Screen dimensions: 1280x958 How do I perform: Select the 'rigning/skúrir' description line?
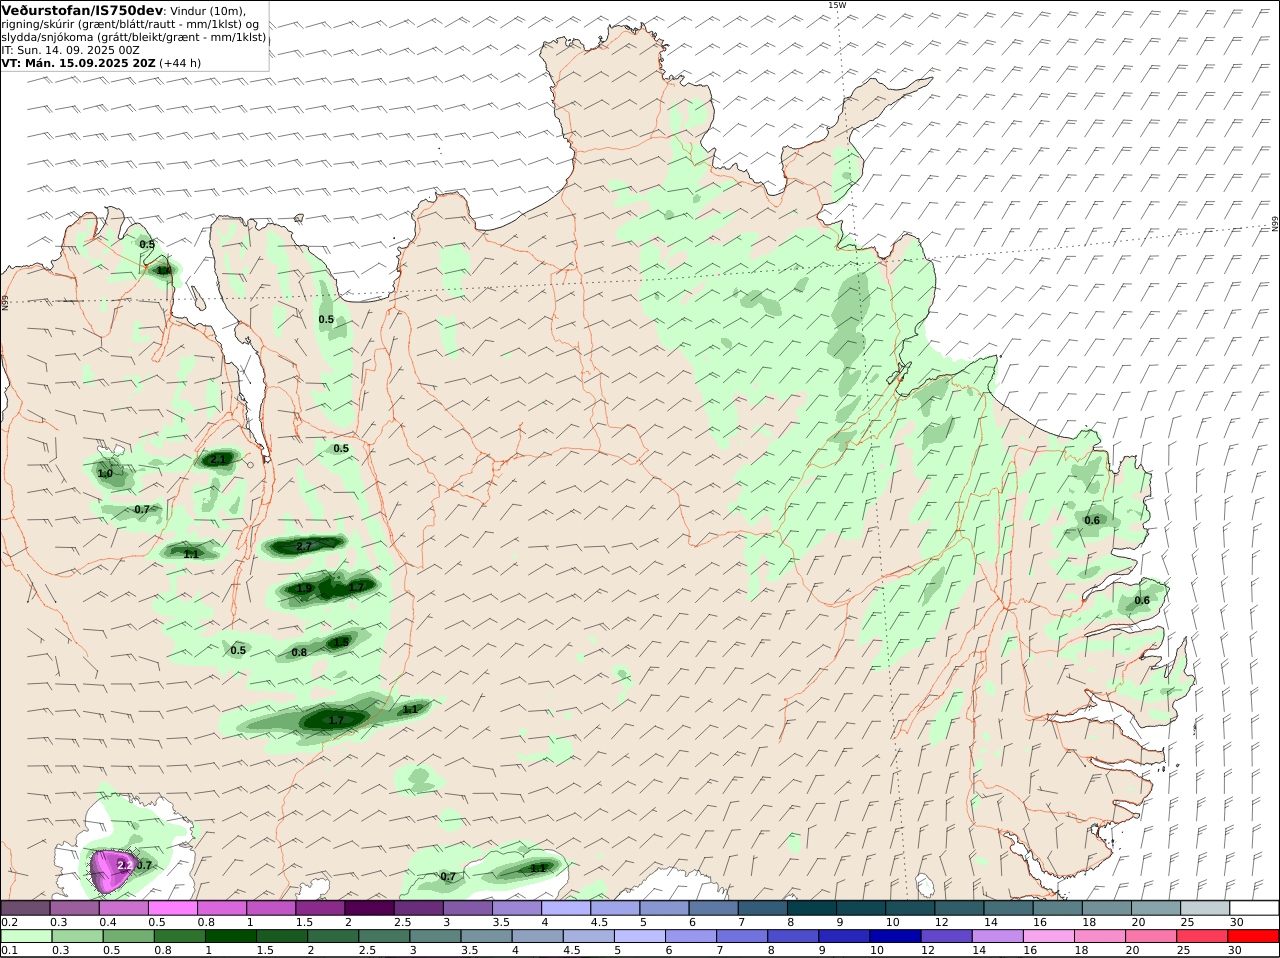(x=131, y=24)
